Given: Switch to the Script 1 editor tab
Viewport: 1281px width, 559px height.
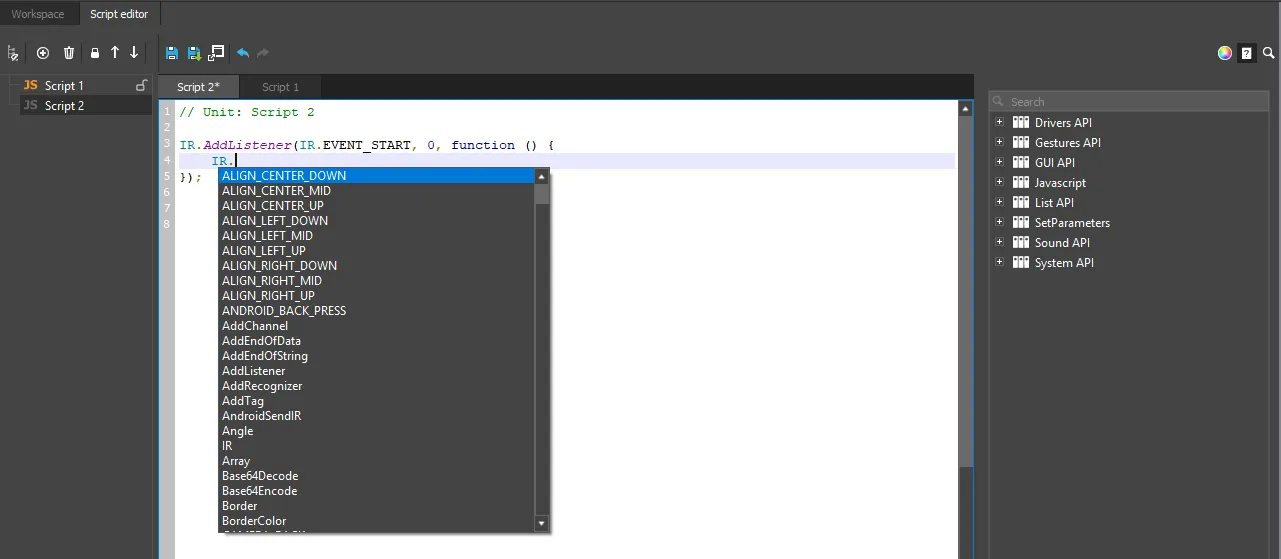Looking at the screenshot, I should [x=280, y=87].
